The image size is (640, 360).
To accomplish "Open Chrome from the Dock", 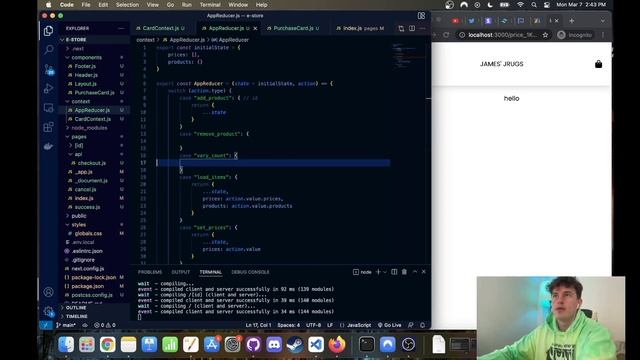I will (x=107, y=345).
